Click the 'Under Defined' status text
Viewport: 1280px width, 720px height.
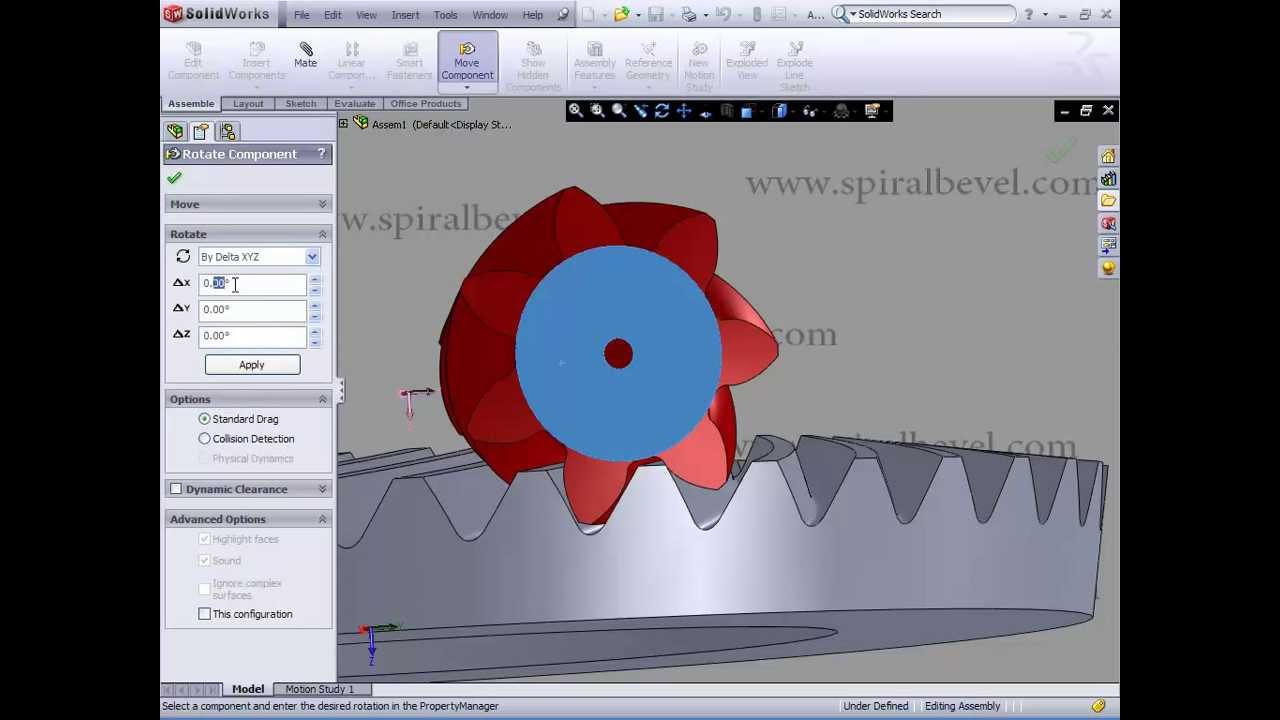(875, 706)
